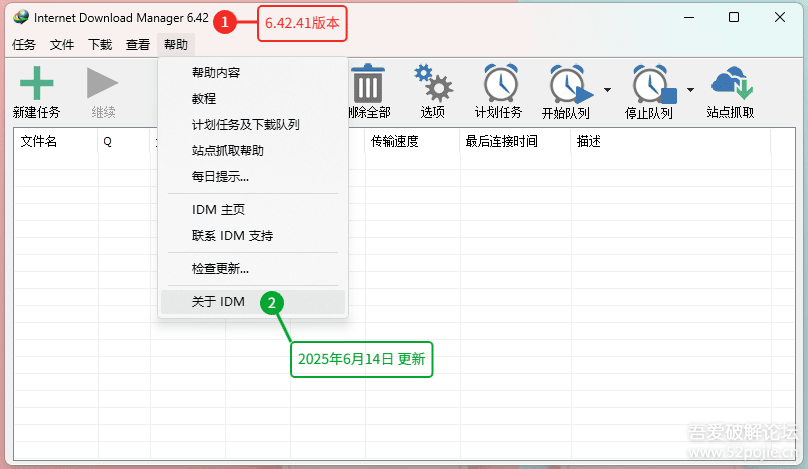Click the grey Resume play icon
This screenshot has width=808, height=469.
(103, 83)
